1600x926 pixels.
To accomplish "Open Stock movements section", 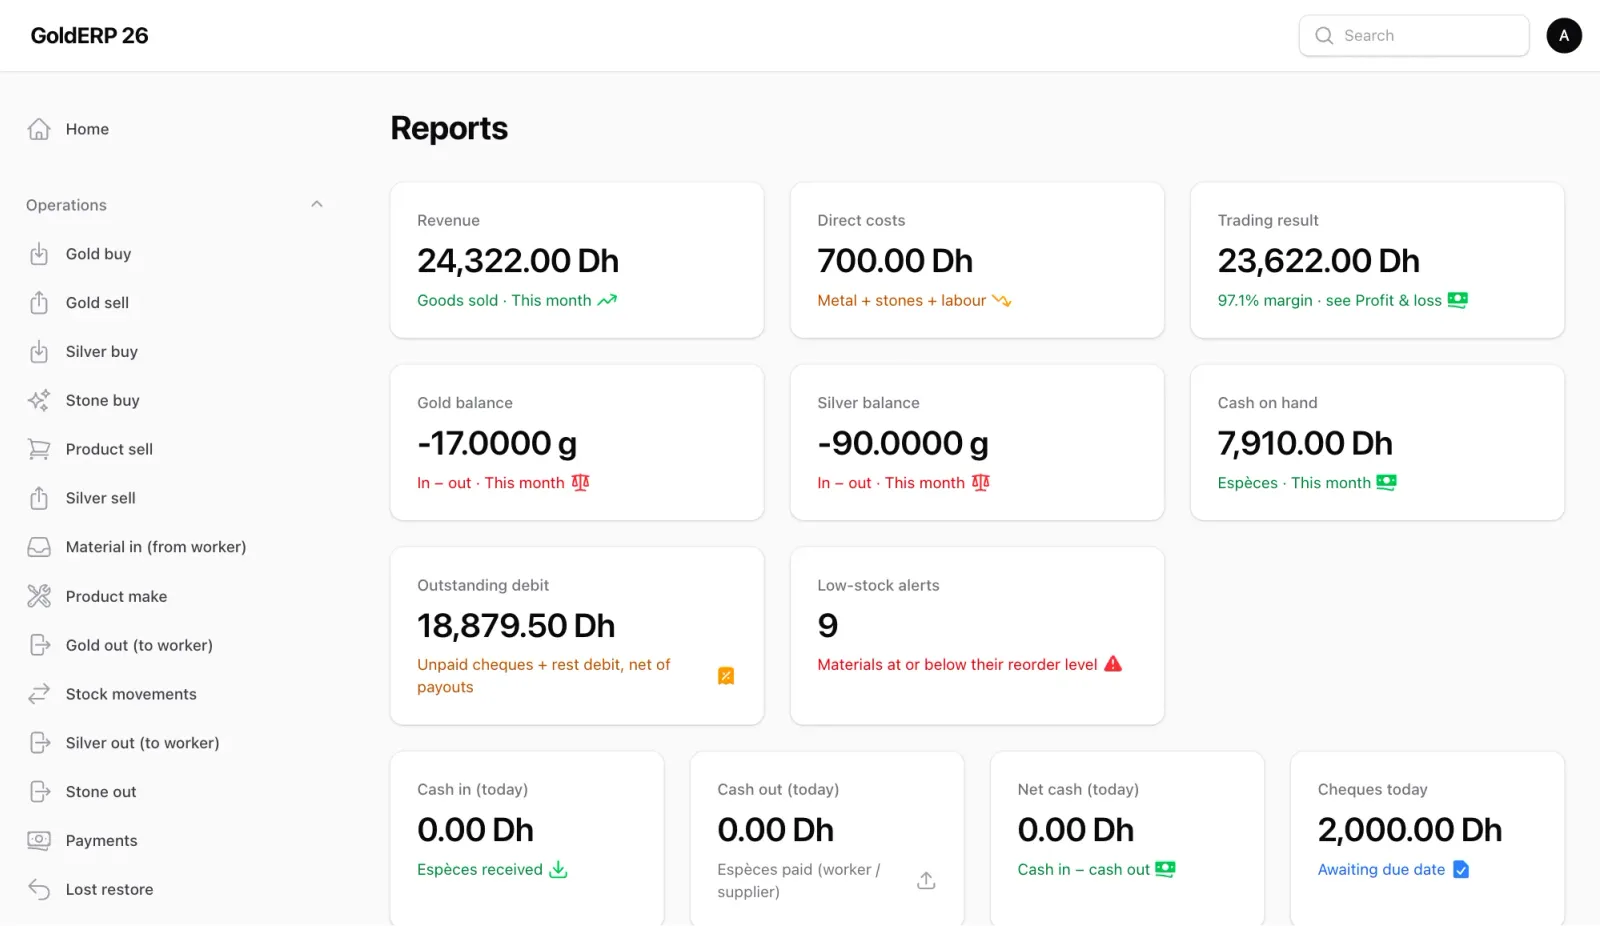I will 176,694.
